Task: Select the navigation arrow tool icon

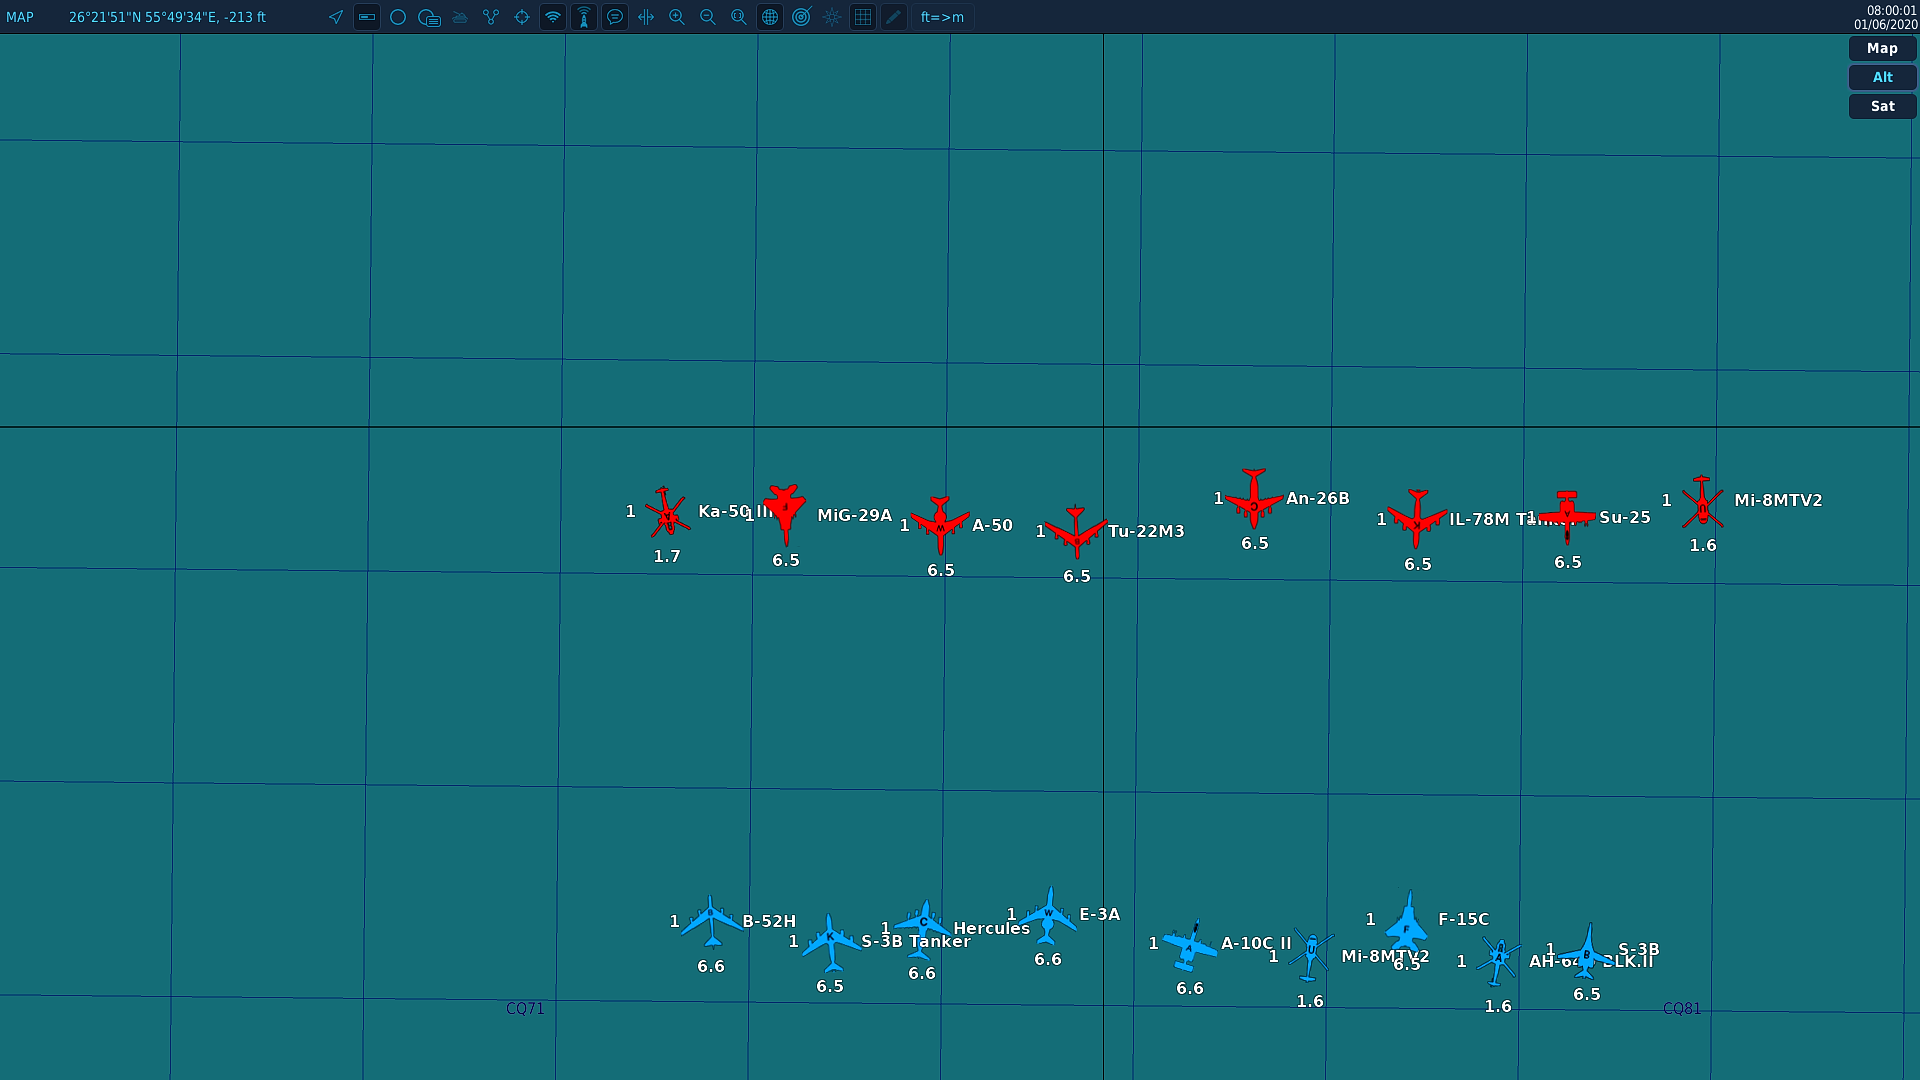Action: [x=336, y=17]
